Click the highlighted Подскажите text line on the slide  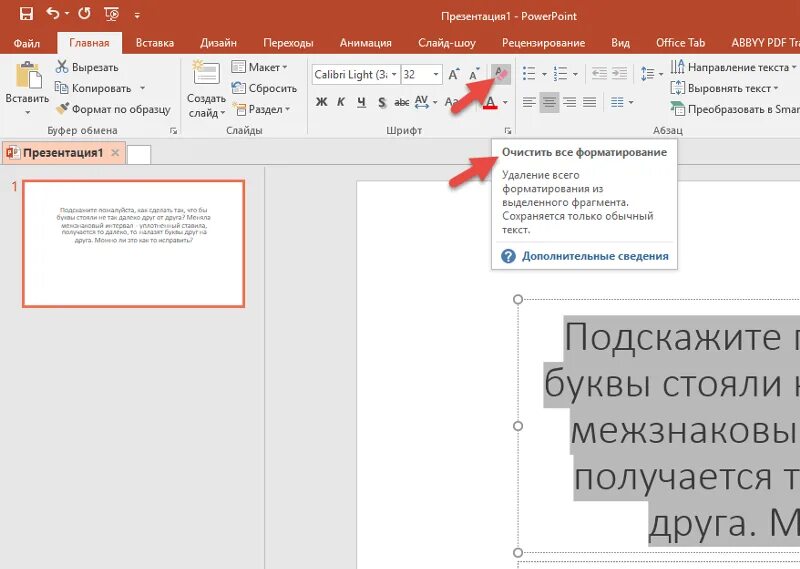pyautogui.click(x=682, y=337)
